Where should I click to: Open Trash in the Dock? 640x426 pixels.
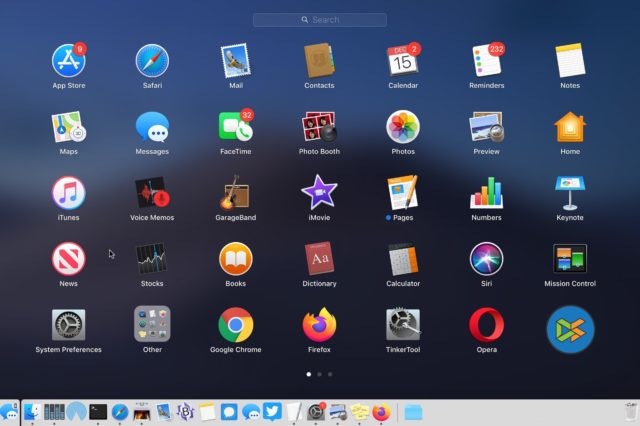629,411
